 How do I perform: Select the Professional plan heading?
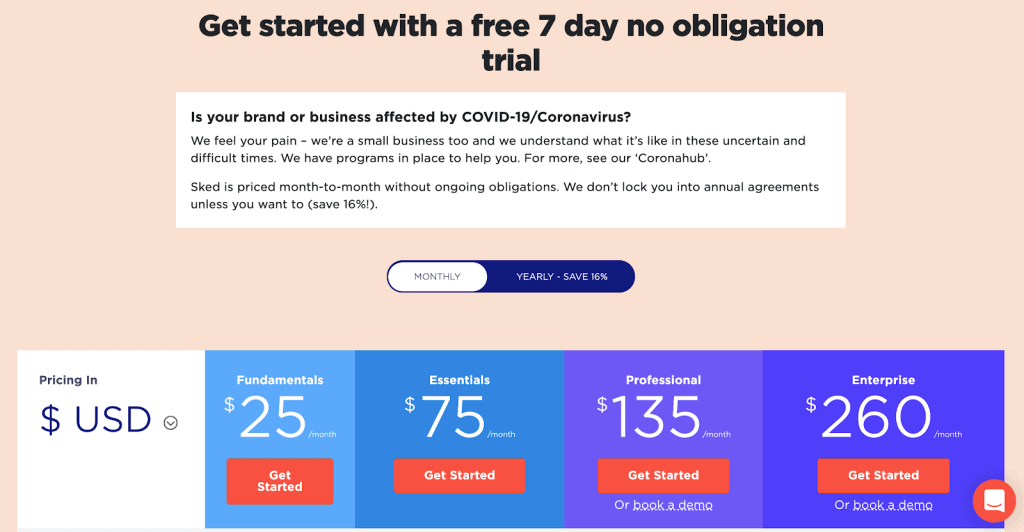664,380
